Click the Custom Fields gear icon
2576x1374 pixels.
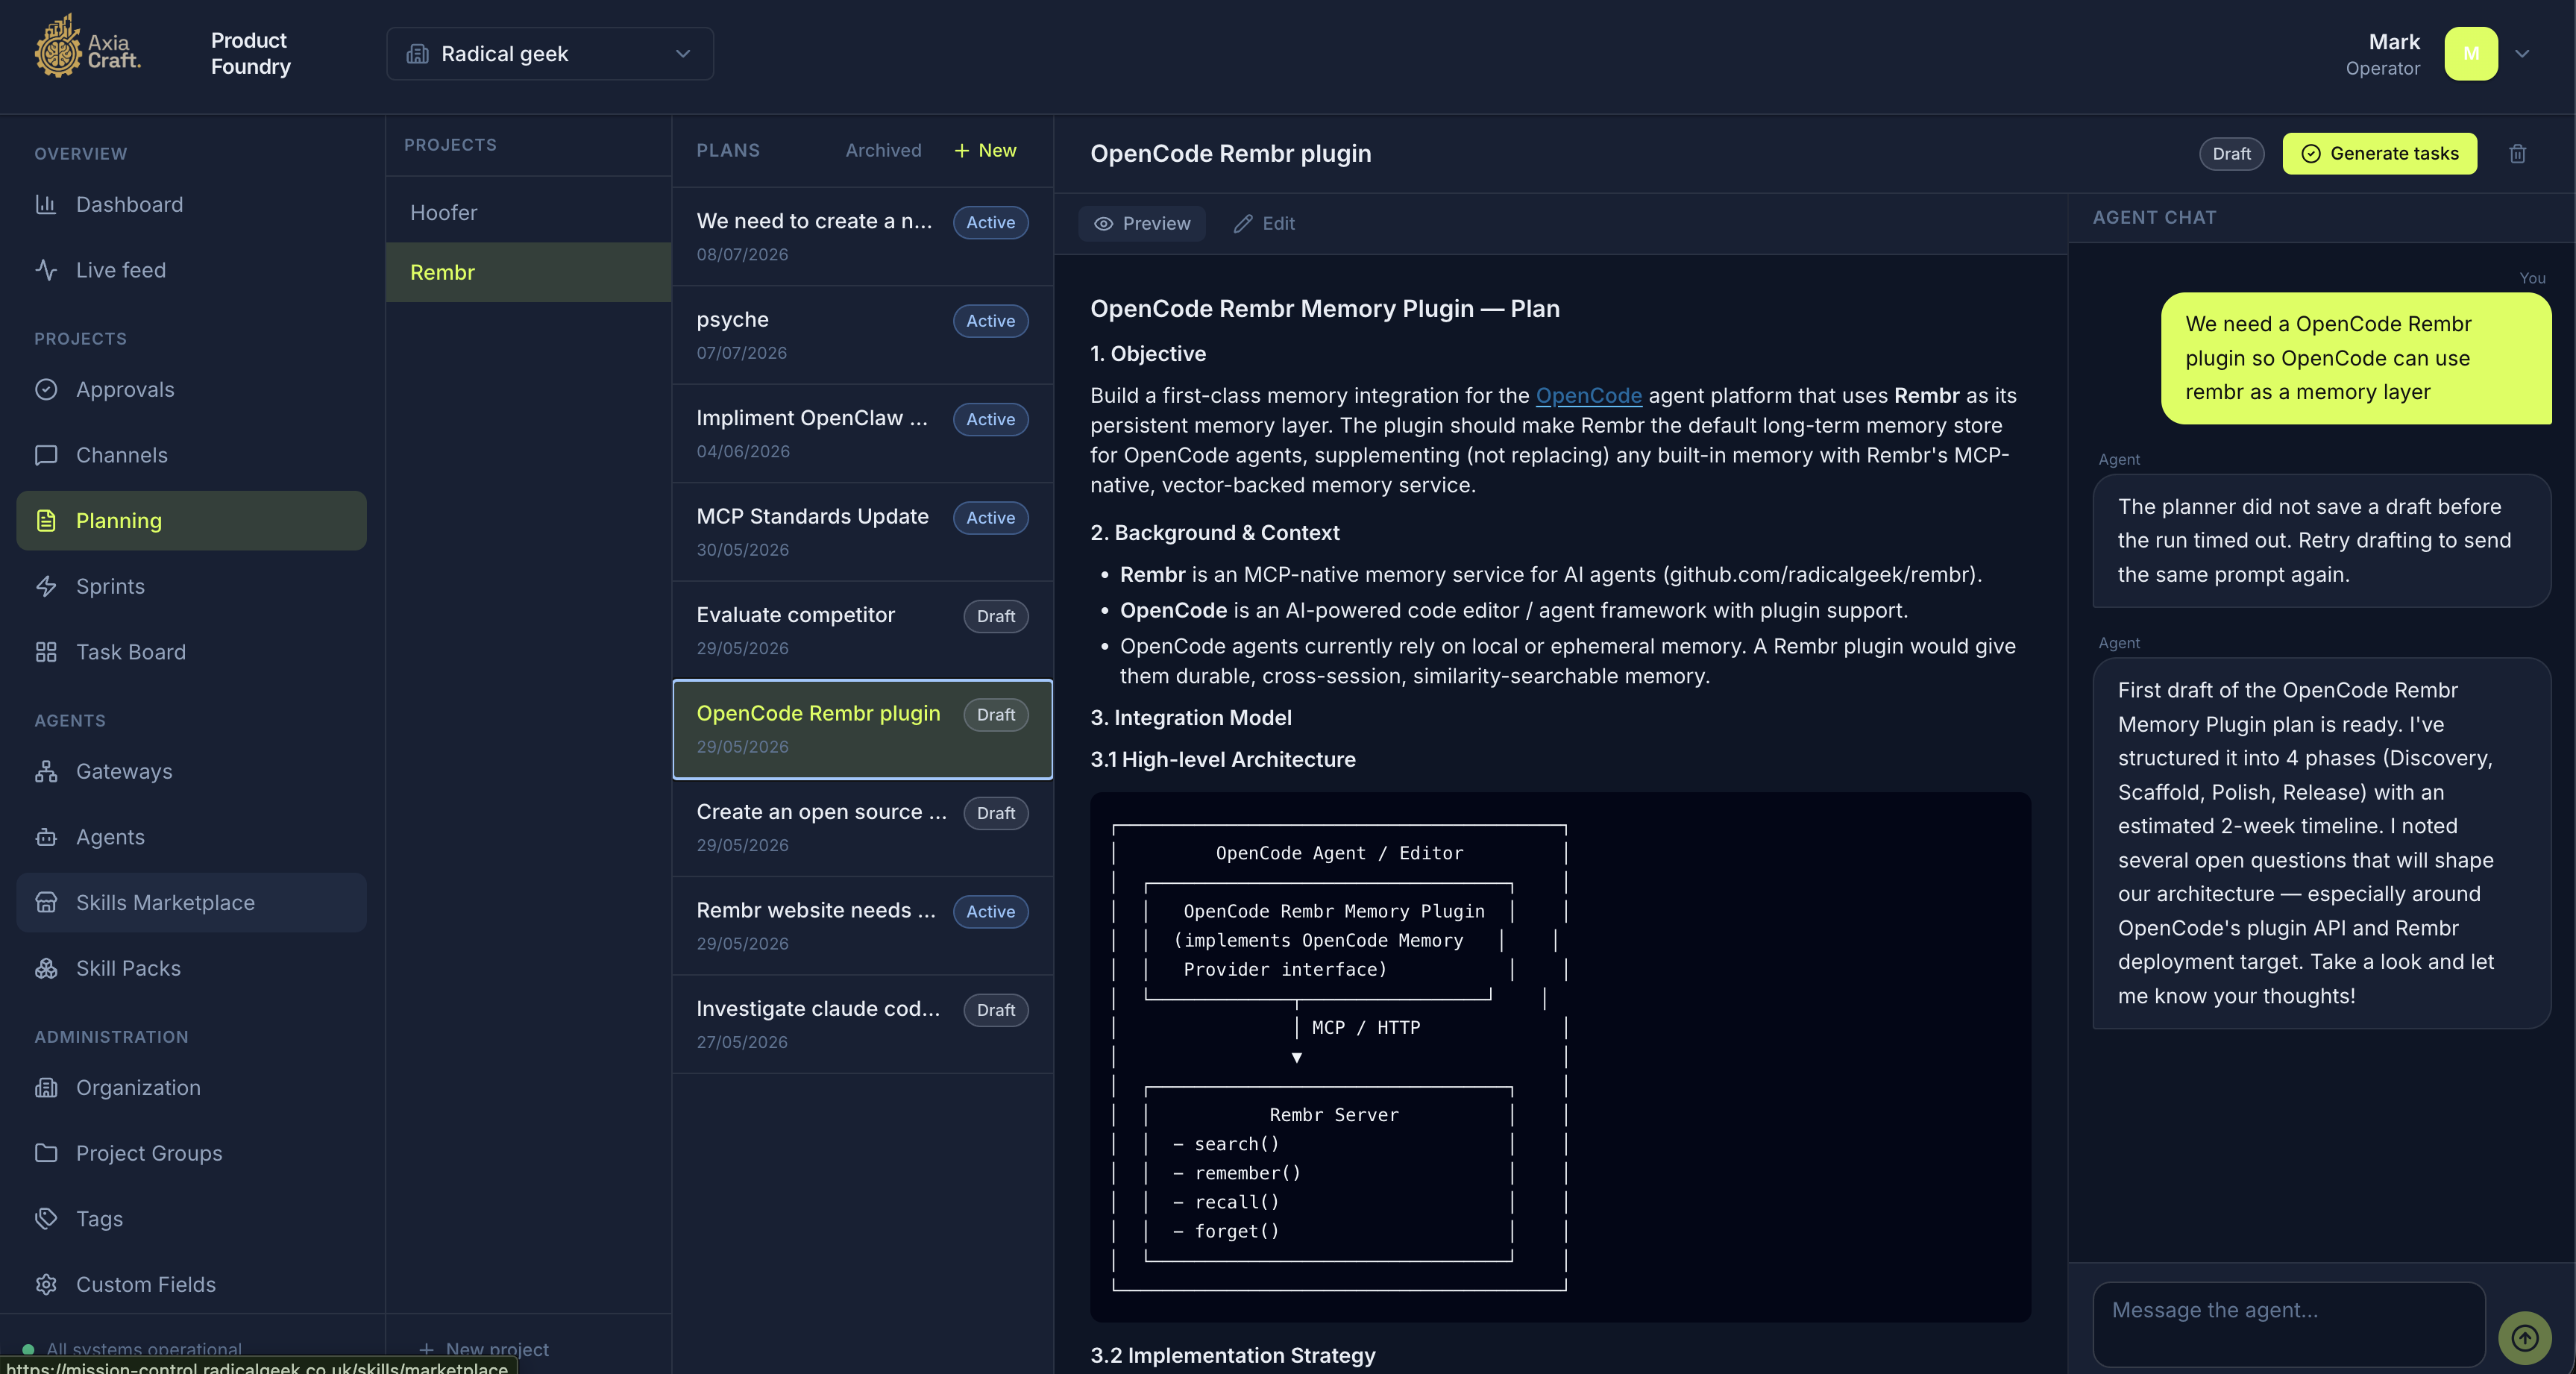(46, 1284)
